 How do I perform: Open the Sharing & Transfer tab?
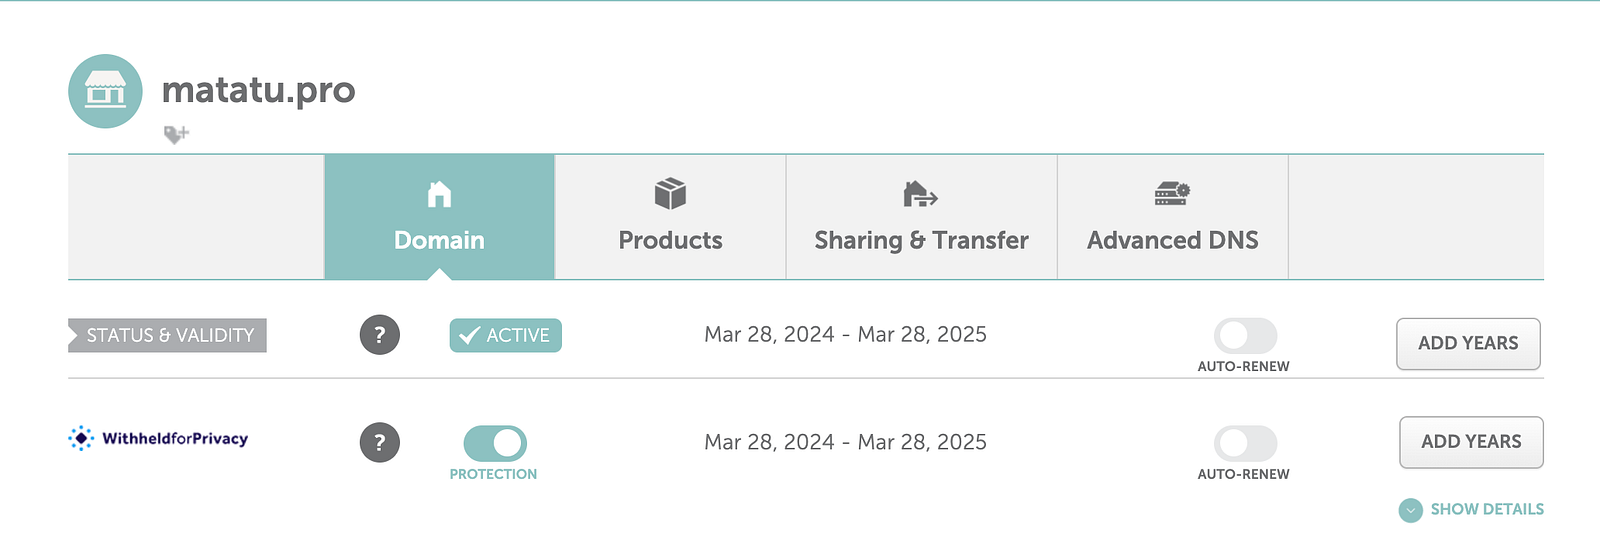coord(921,217)
